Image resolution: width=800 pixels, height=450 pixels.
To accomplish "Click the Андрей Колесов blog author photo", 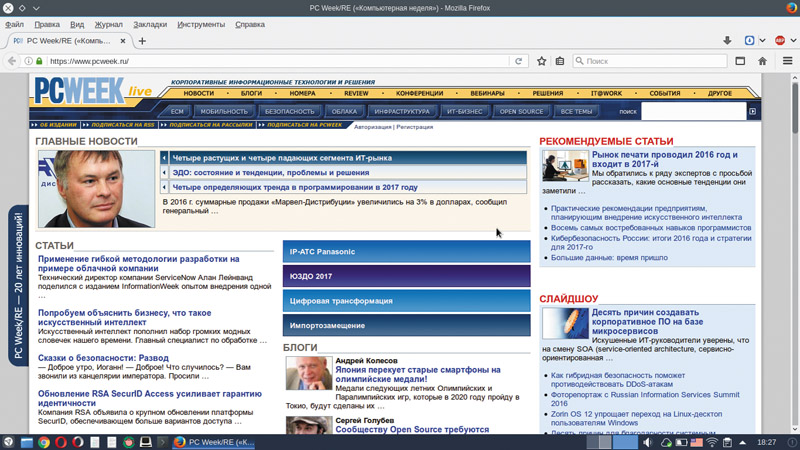I will pos(309,373).
